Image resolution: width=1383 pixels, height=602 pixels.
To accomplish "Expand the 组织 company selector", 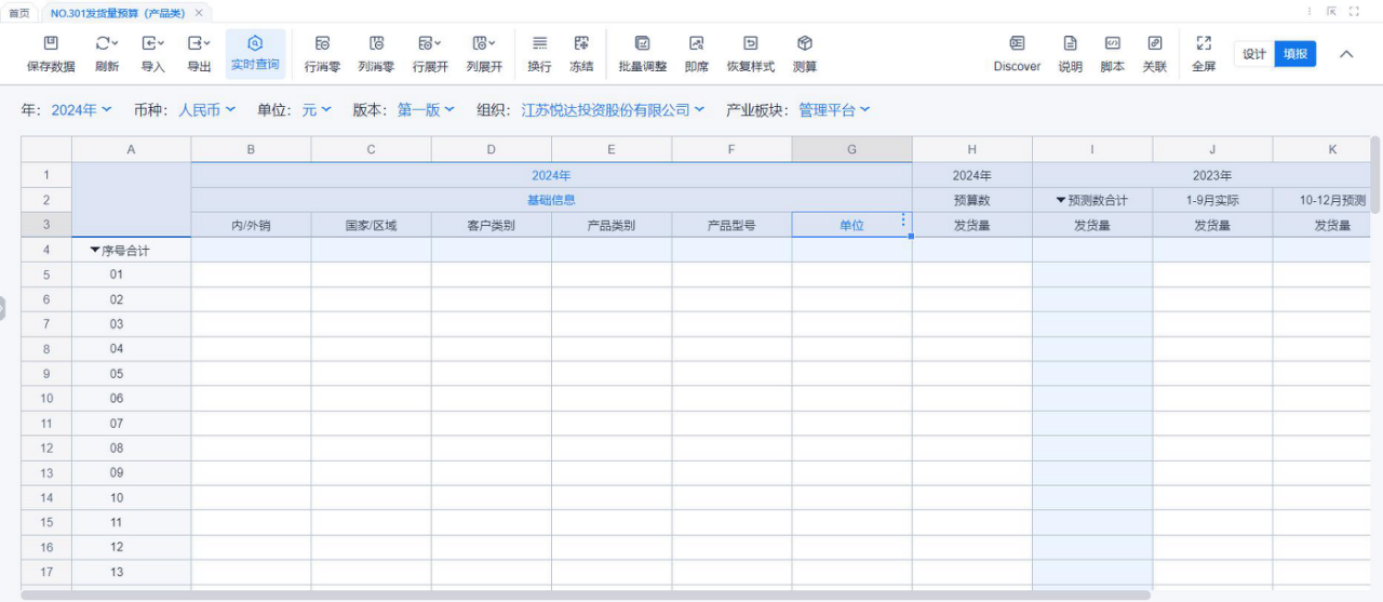I will pyautogui.click(x=612, y=110).
